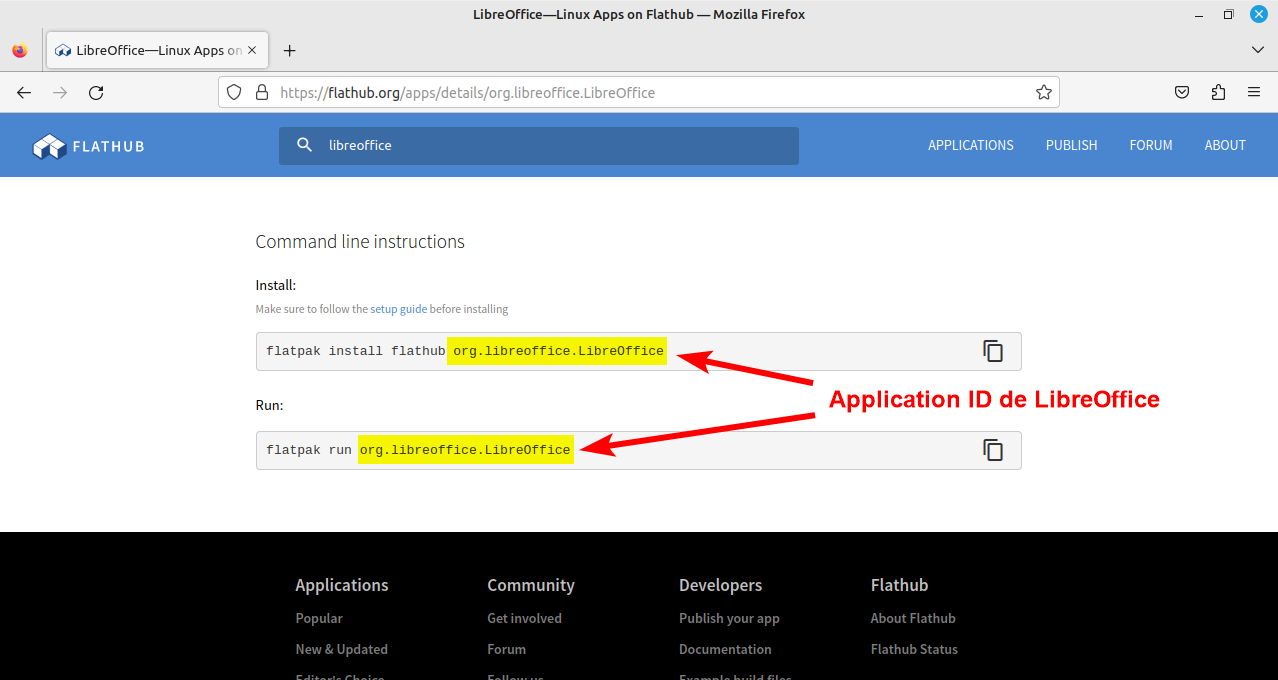The image size is (1278, 680).
Task: Click the site security padlock icon
Action: (x=262, y=92)
